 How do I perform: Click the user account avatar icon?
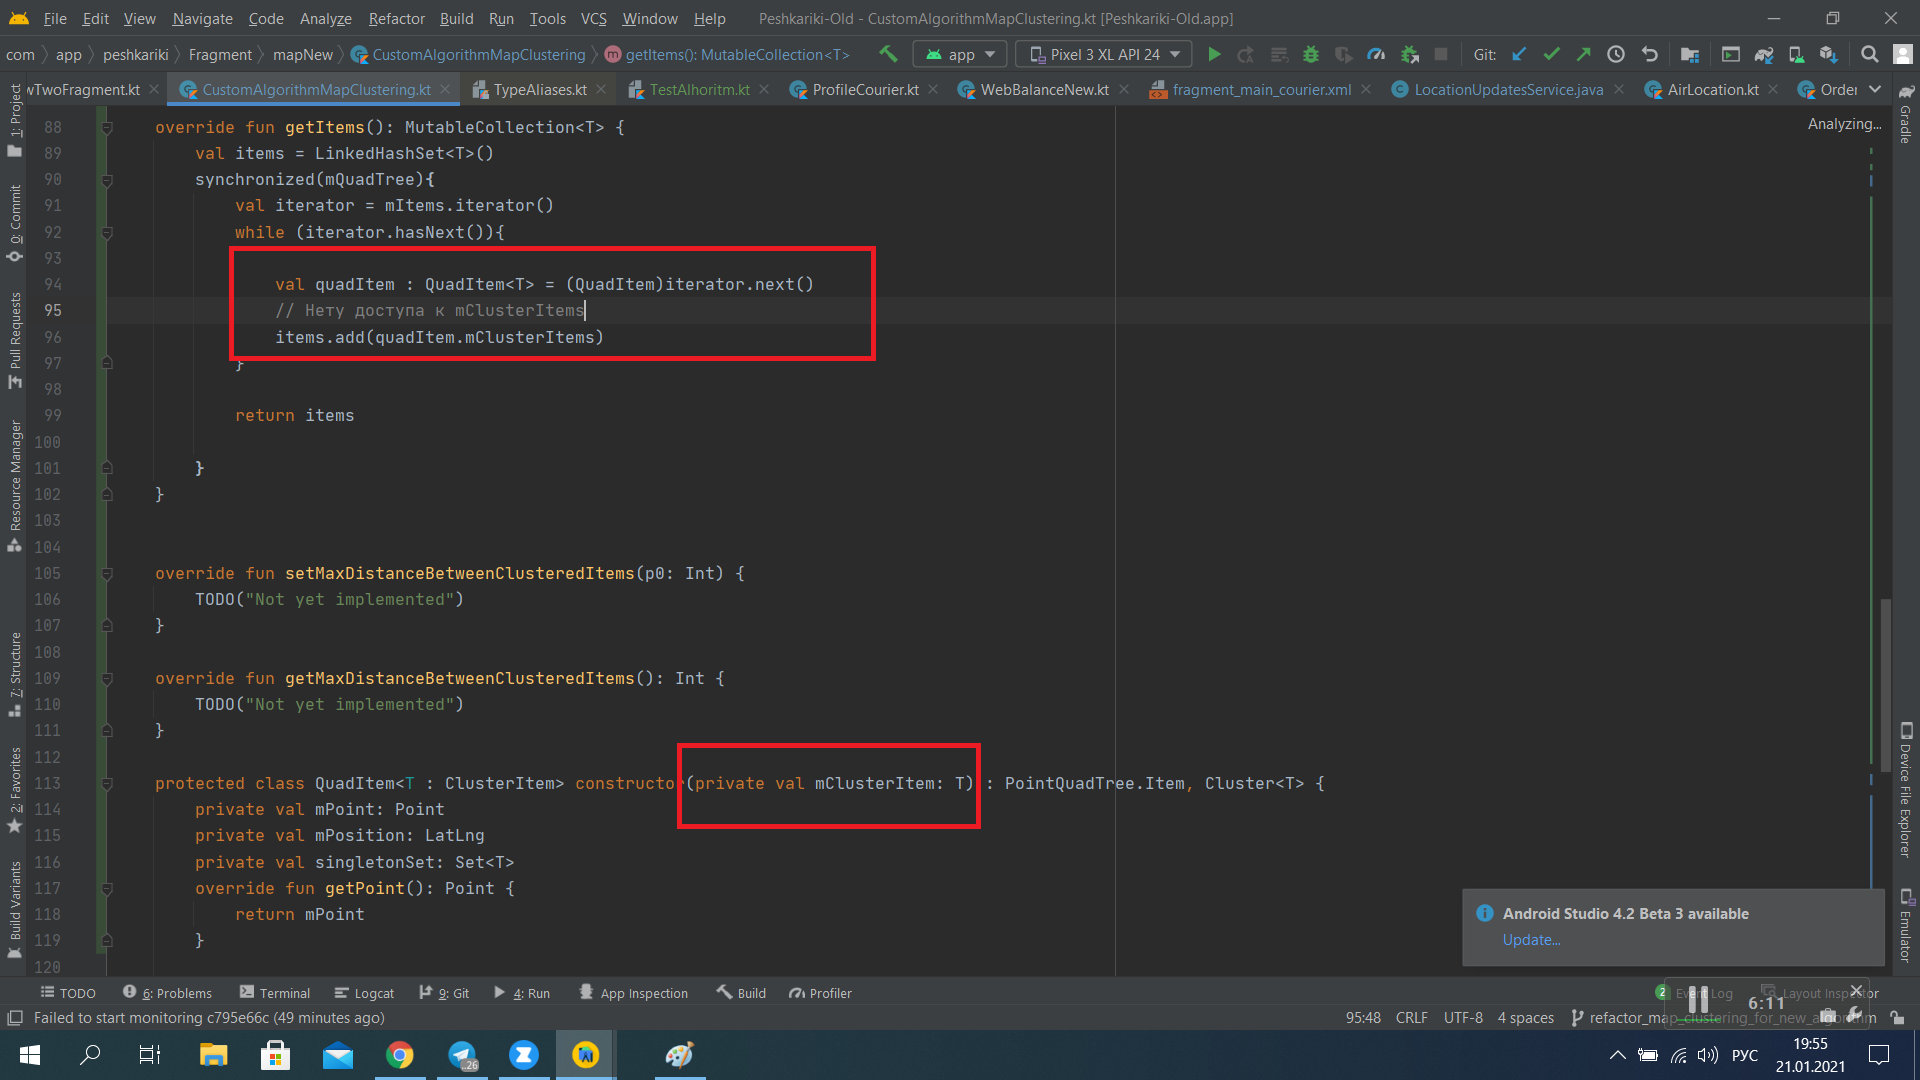tap(1902, 54)
